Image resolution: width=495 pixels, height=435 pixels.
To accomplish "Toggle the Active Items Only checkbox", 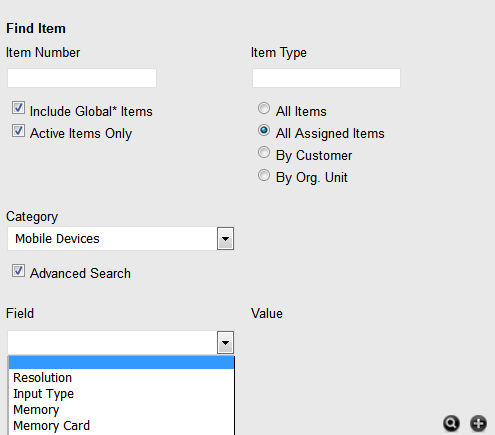I will click(x=18, y=131).
